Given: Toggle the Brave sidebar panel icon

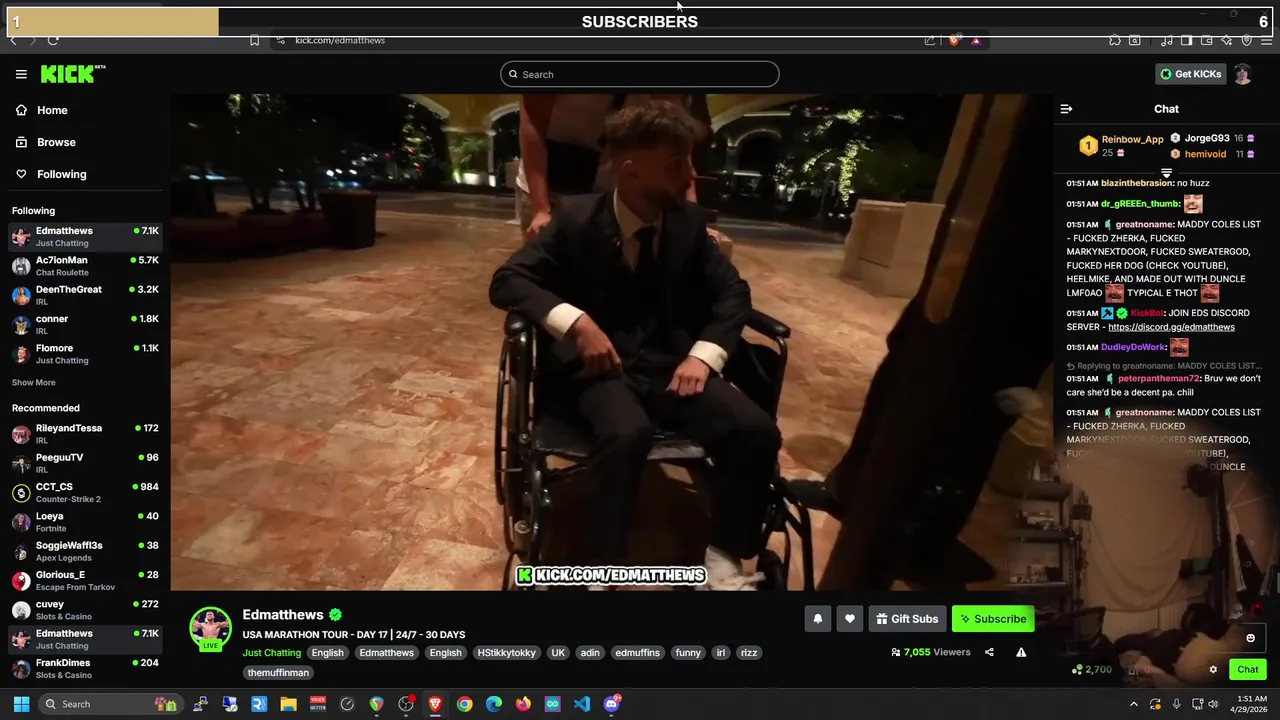Looking at the screenshot, I should (1186, 41).
